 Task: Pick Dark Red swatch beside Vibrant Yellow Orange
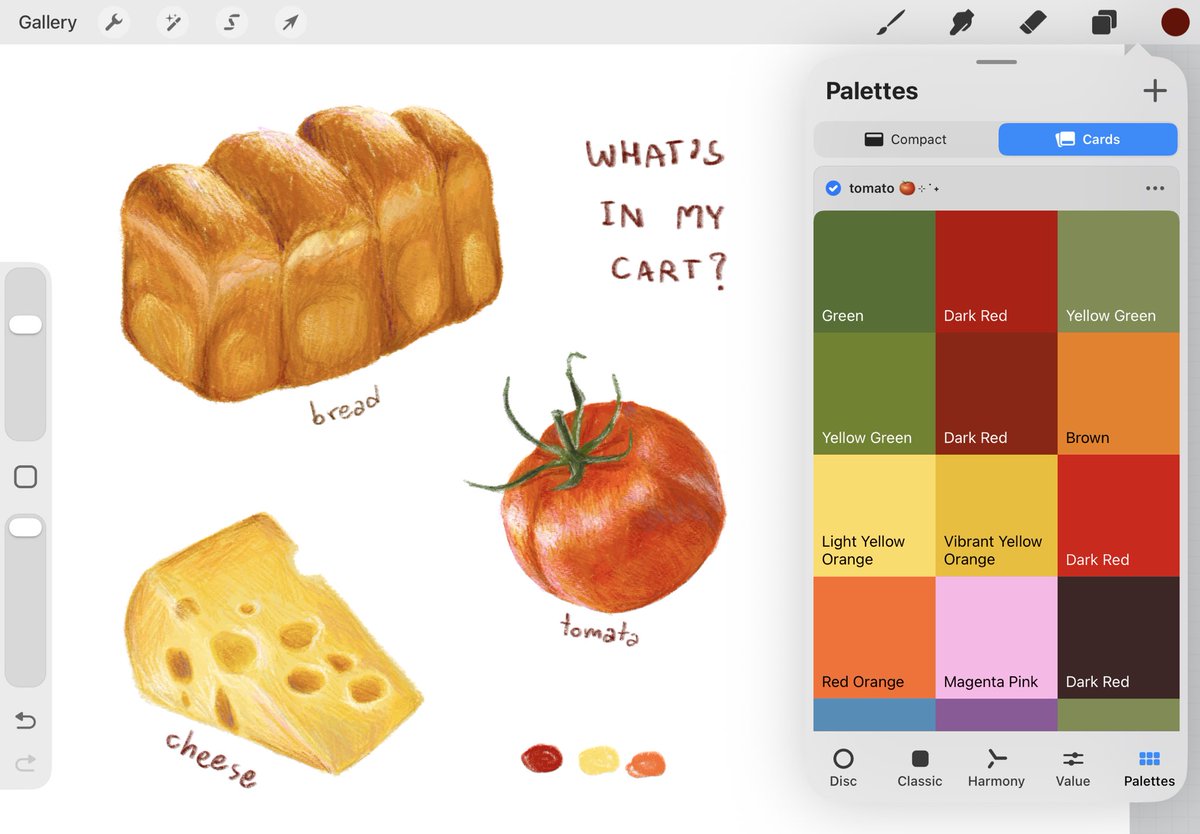1118,515
